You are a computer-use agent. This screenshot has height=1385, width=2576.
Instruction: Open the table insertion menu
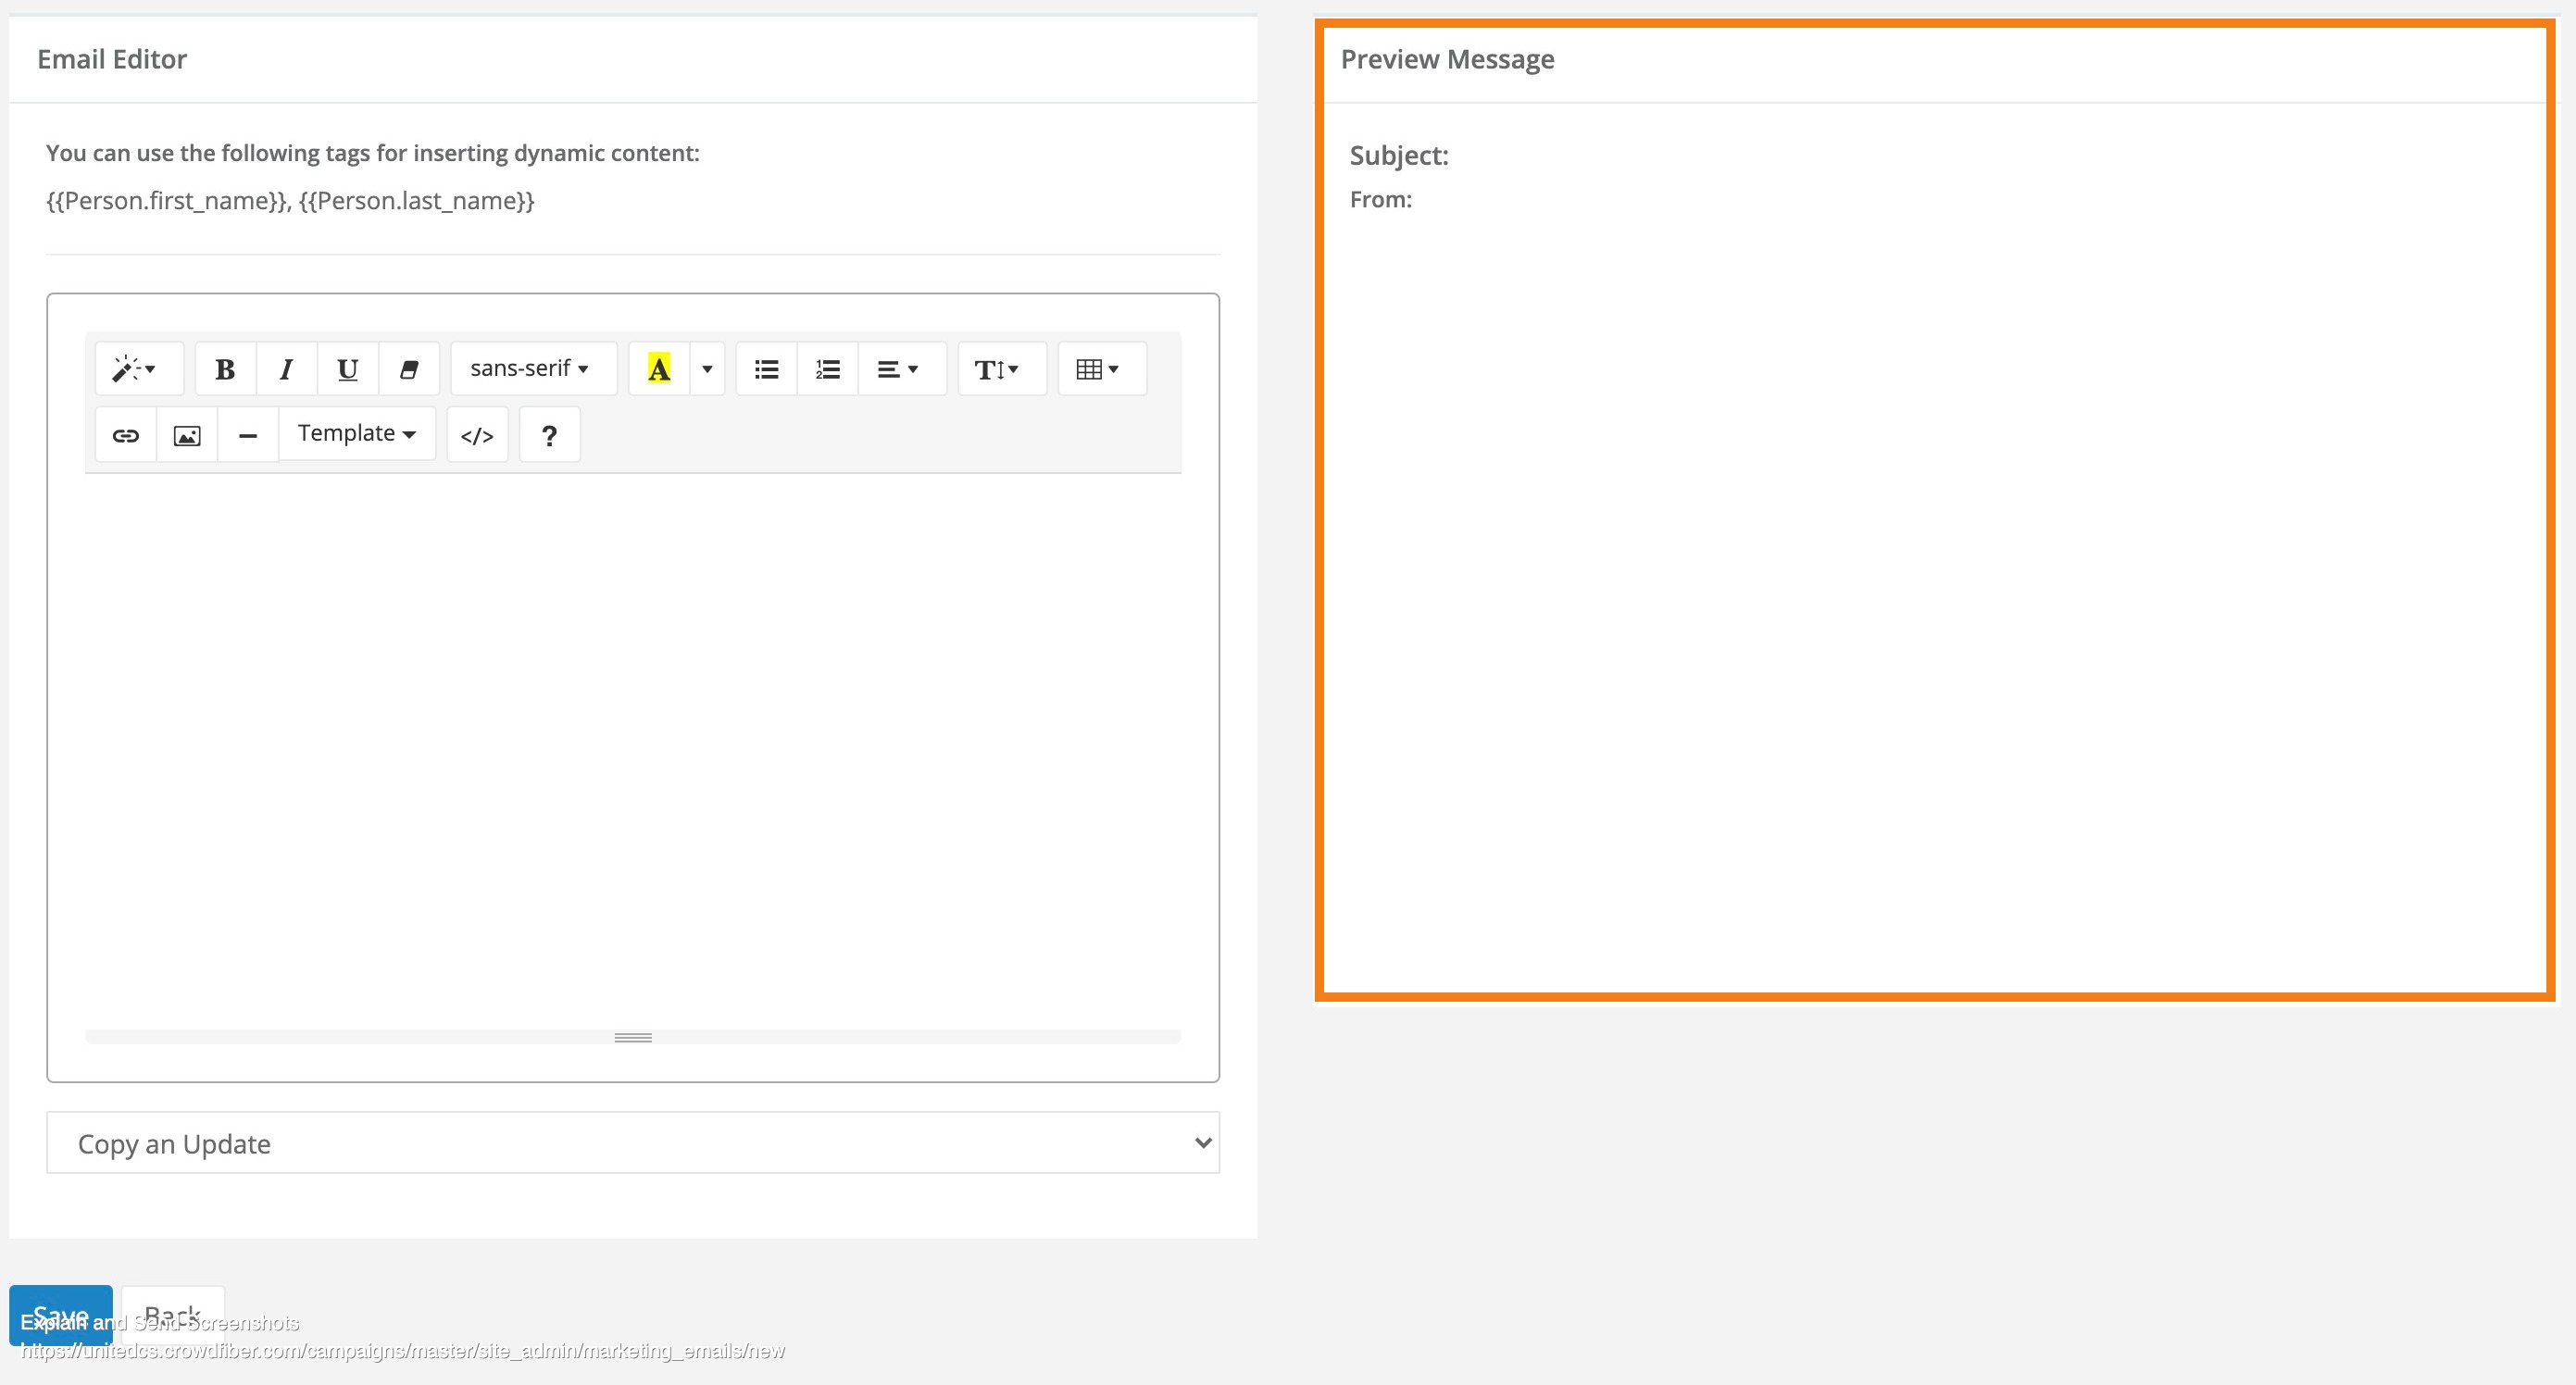point(1100,368)
